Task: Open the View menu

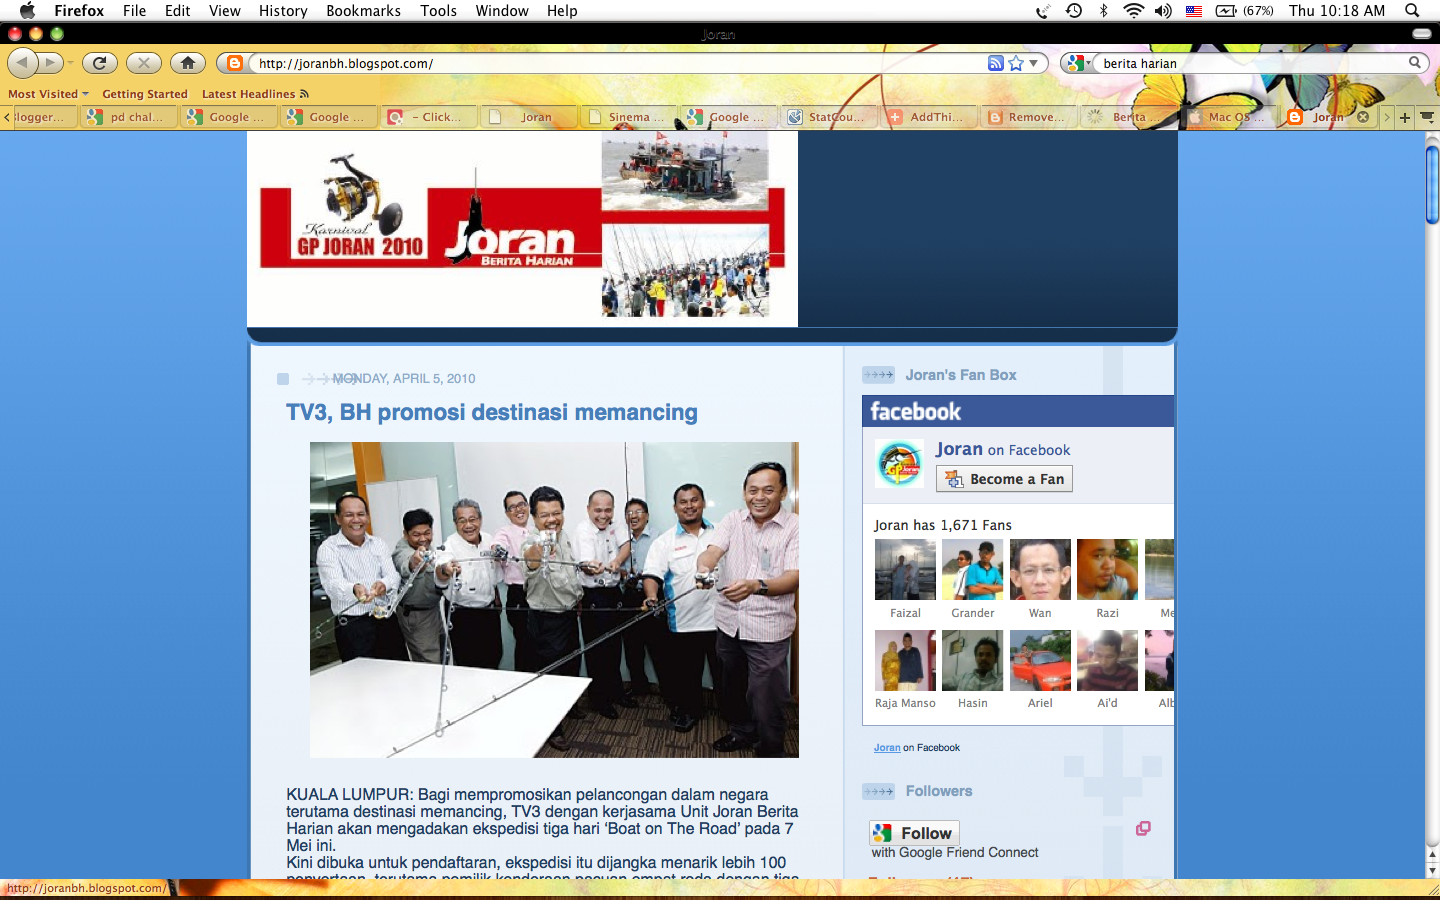Action: (x=224, y=10)
